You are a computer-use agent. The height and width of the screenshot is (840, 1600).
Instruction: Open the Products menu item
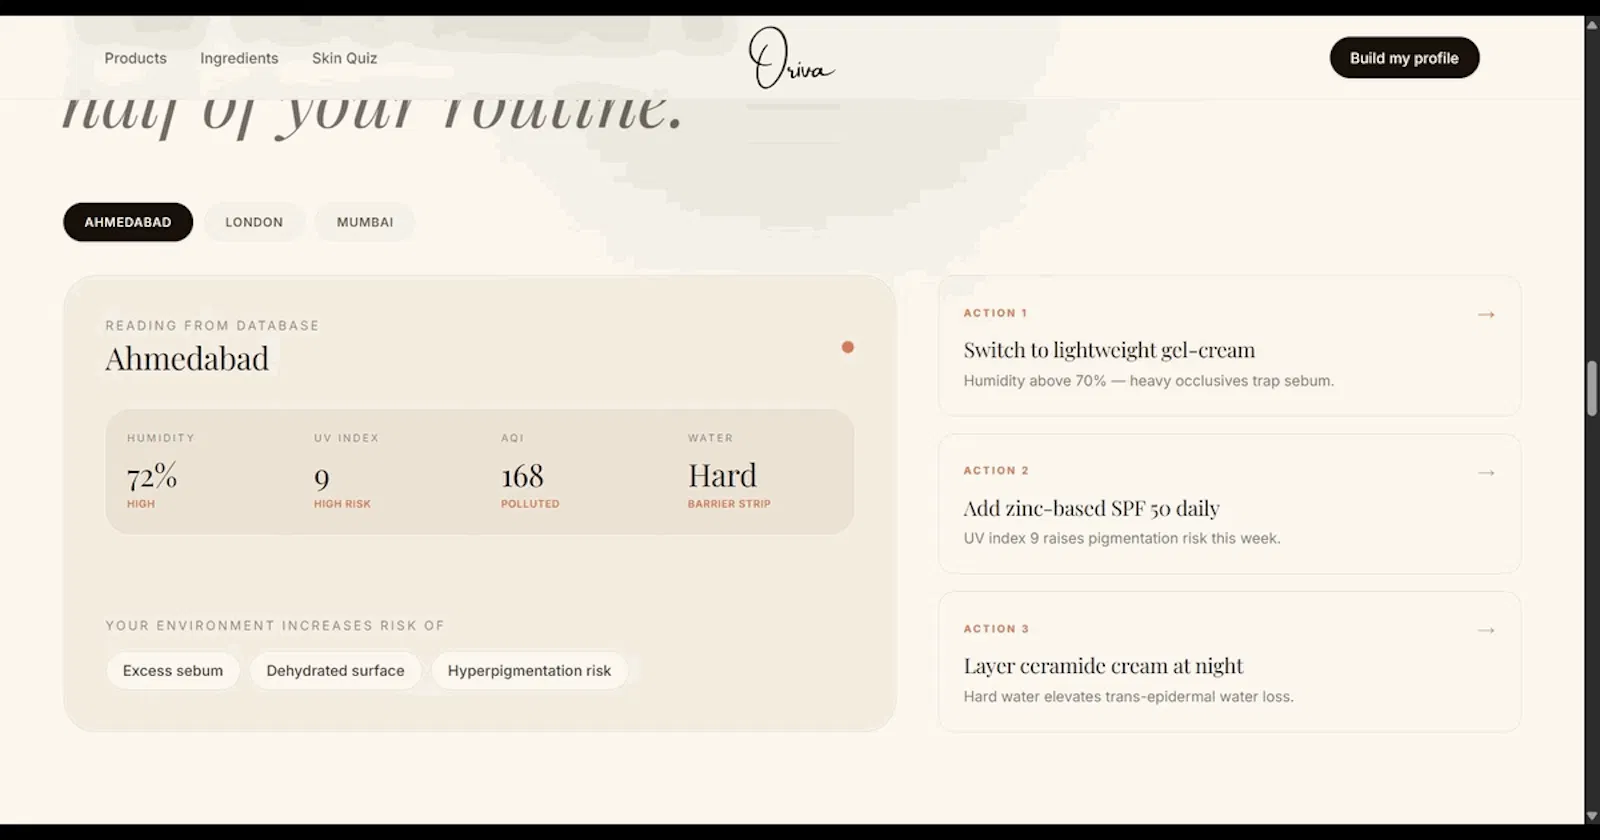tap(136, 58)
